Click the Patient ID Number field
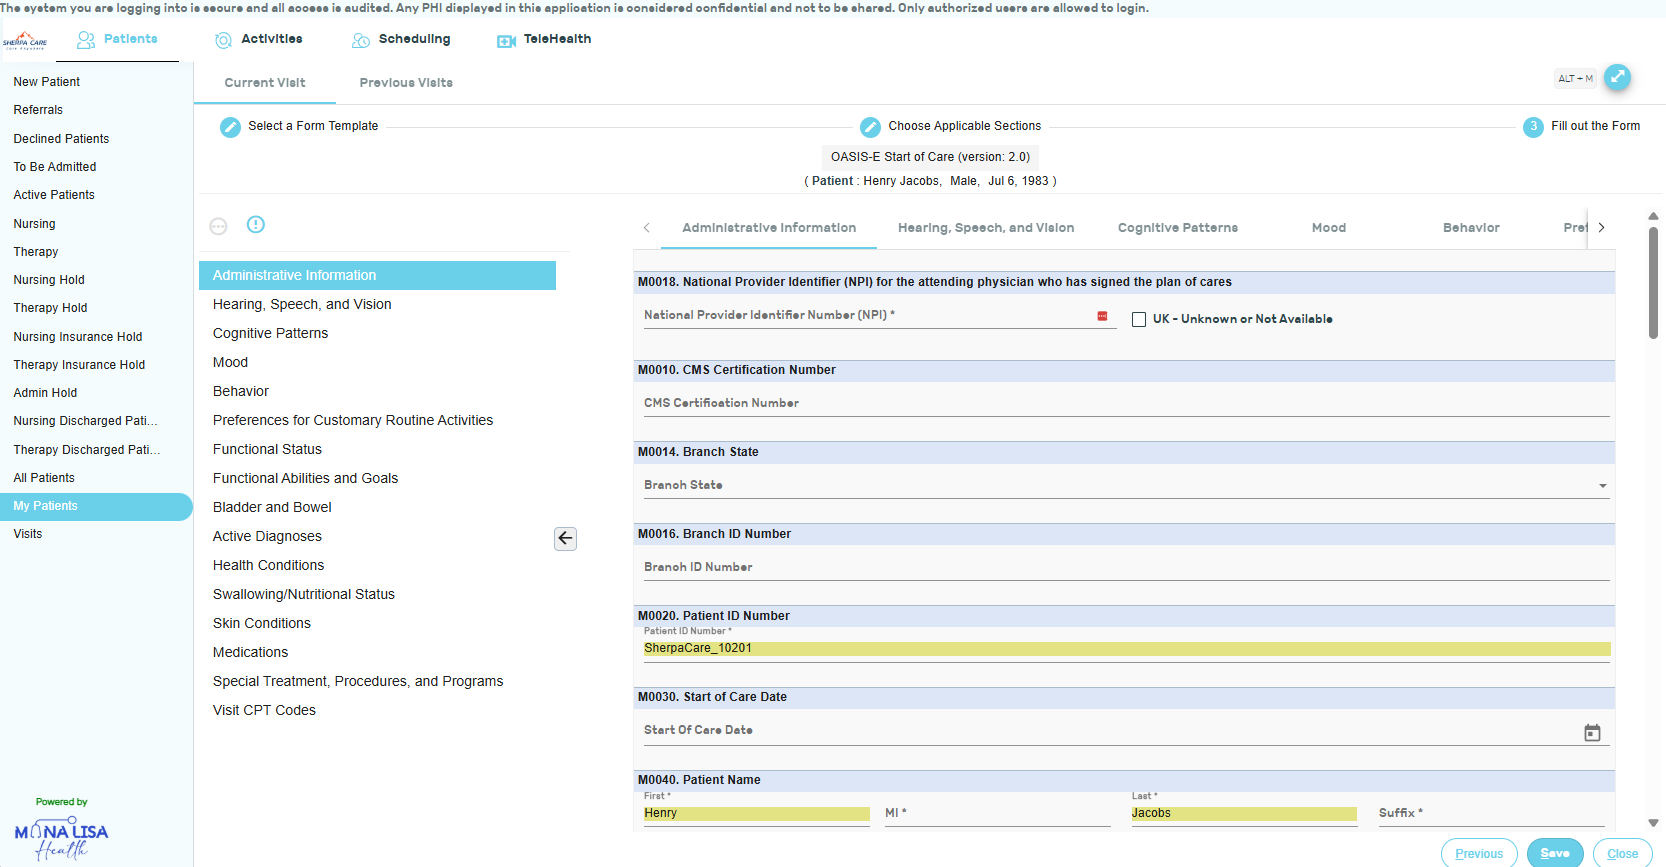The width and height of the screenshot is (1666, 867). (x=1126, y=649)
